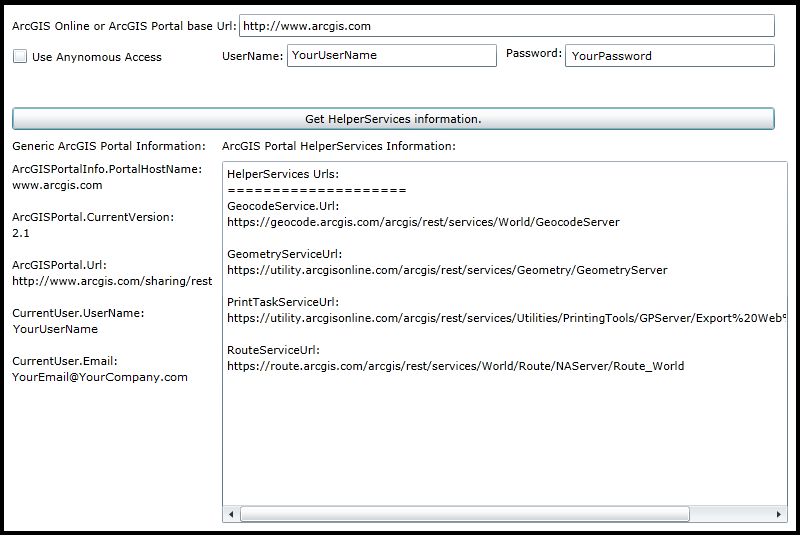Click the 'RouteServiceUrl:' label
800x535 pixels.
tap(273, 349)
